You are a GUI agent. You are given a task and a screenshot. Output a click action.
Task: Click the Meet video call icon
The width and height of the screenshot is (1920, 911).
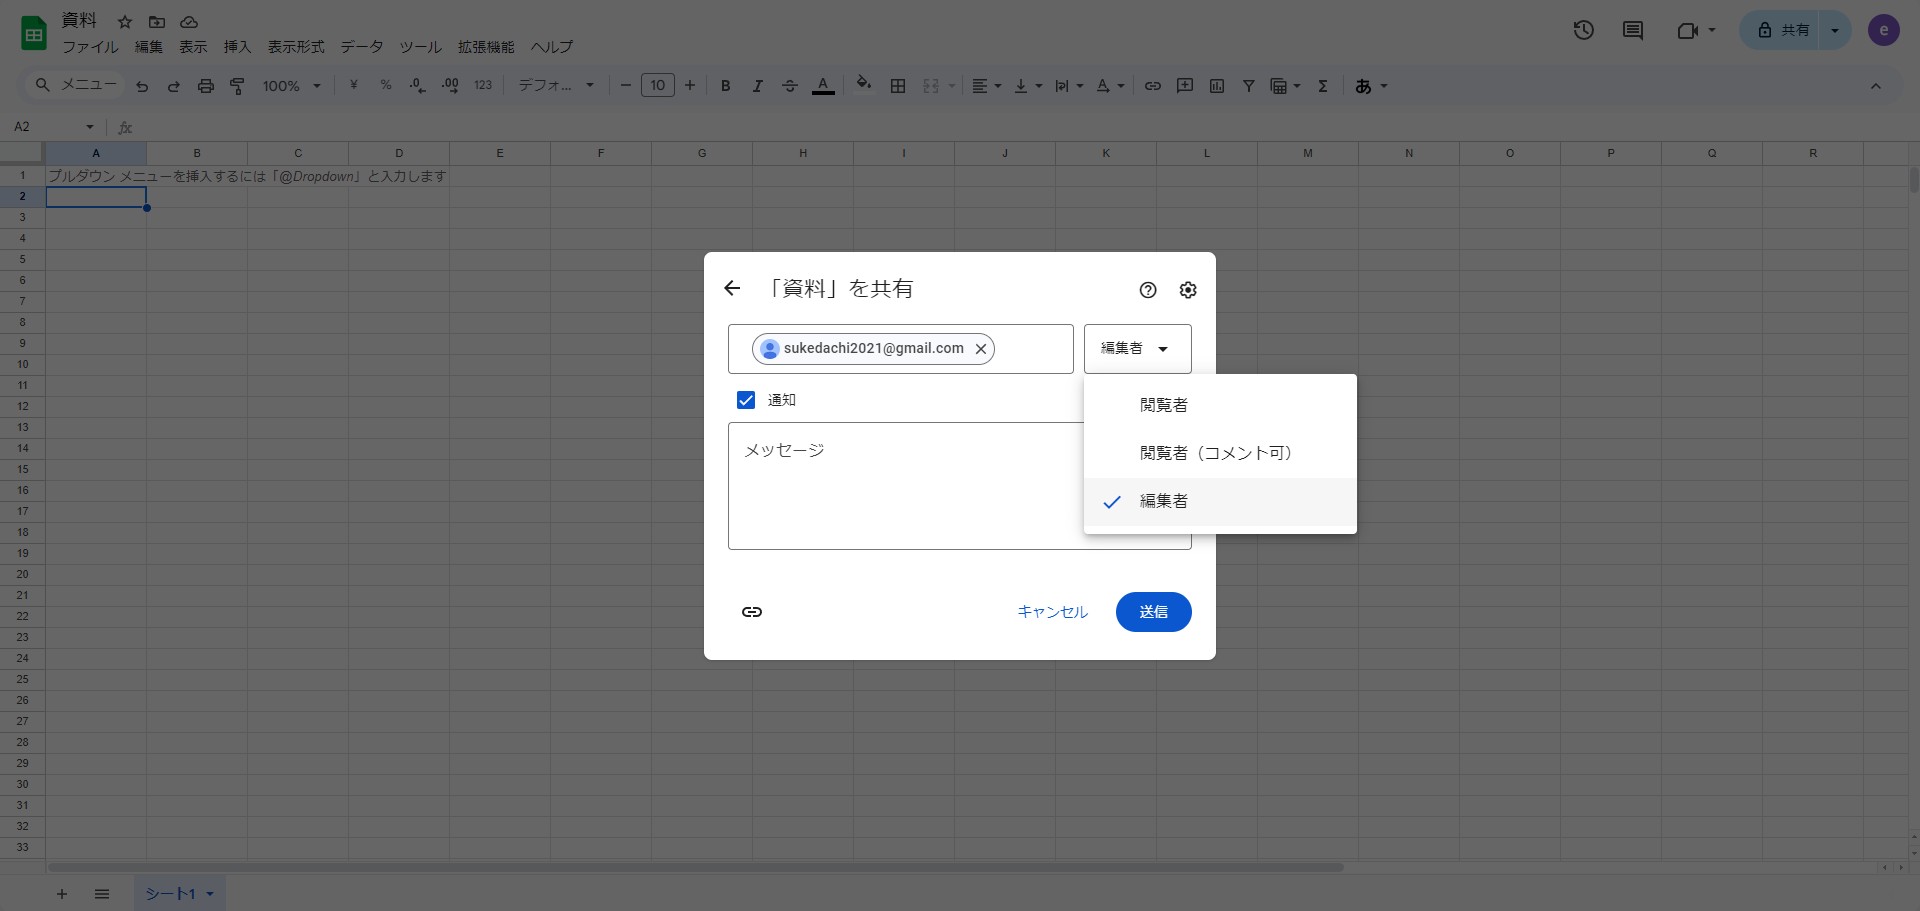pos(1688,30)
